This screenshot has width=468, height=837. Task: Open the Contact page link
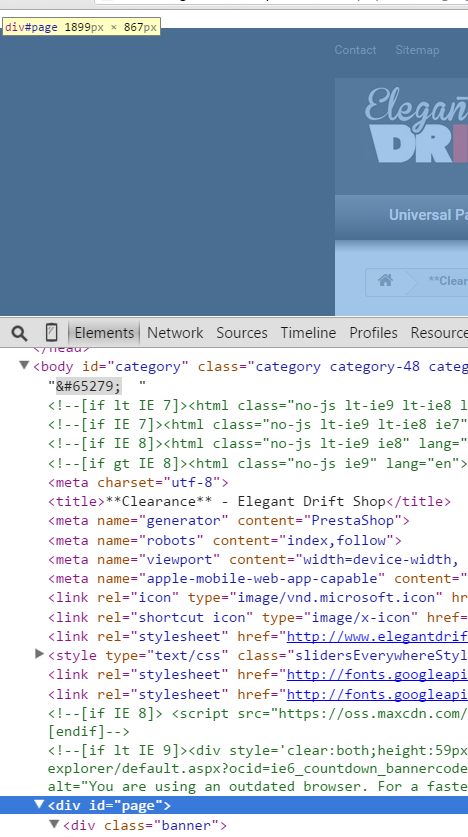(355, 50)
